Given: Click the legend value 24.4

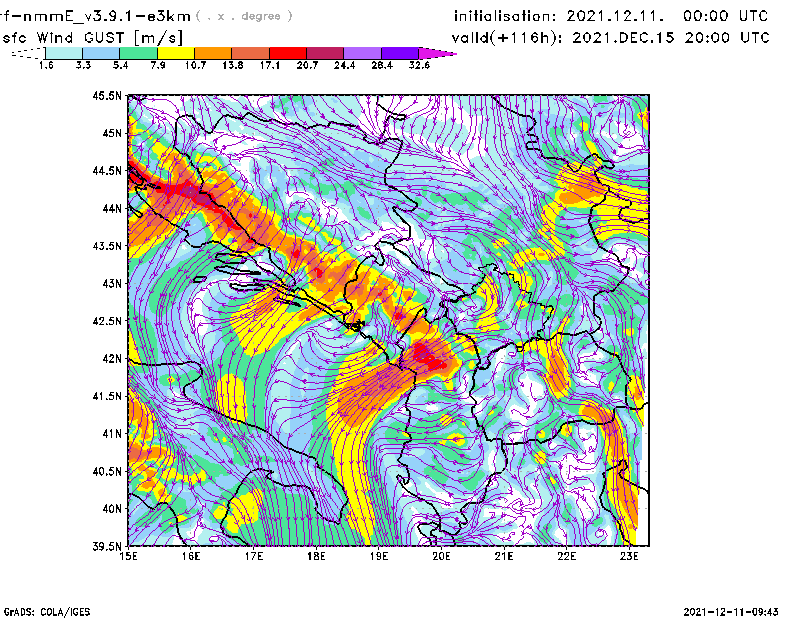Looking at the screenshot, I should [344, 65].
